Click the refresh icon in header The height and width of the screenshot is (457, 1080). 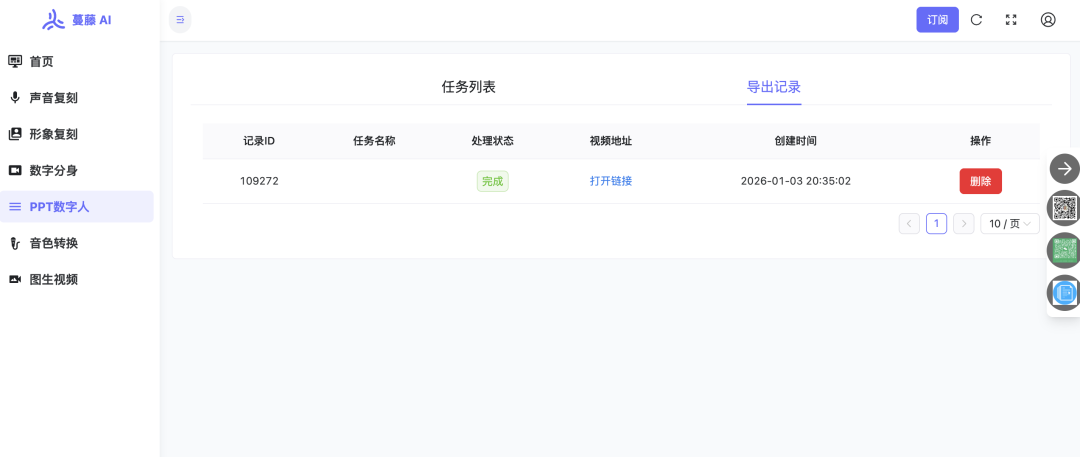[976, 20]
